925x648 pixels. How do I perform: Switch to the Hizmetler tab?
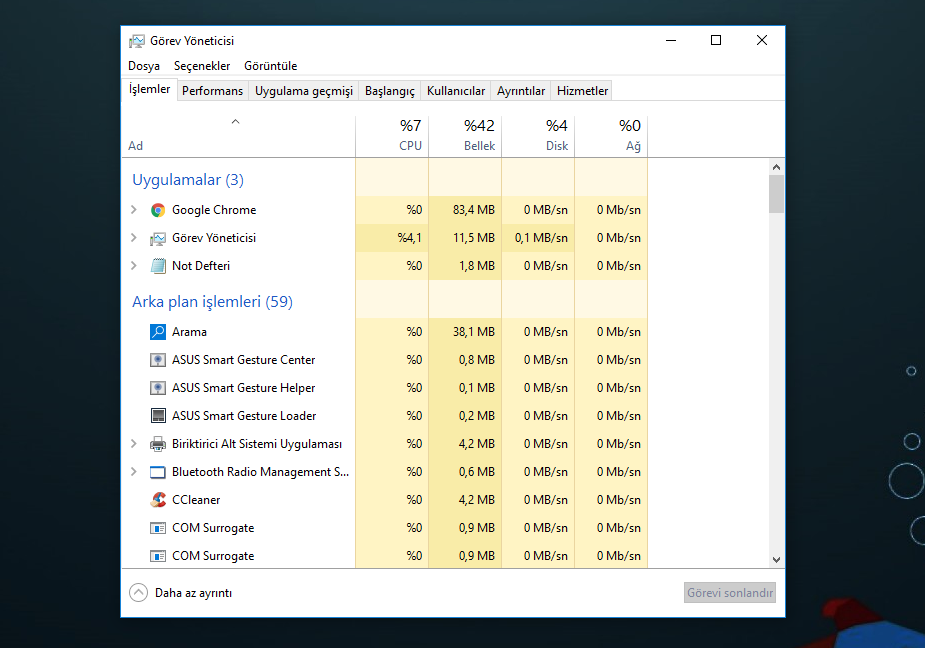[x=582, y=91]
